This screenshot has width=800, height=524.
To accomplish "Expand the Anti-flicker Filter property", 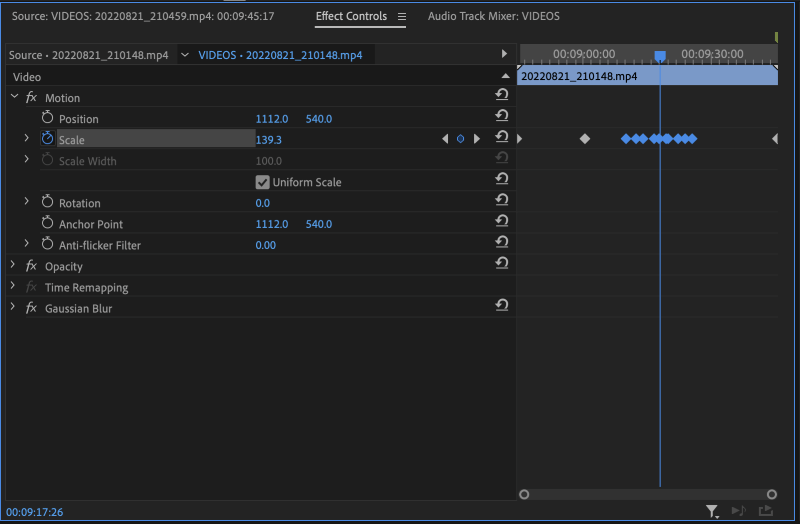I will pos(27,243).
